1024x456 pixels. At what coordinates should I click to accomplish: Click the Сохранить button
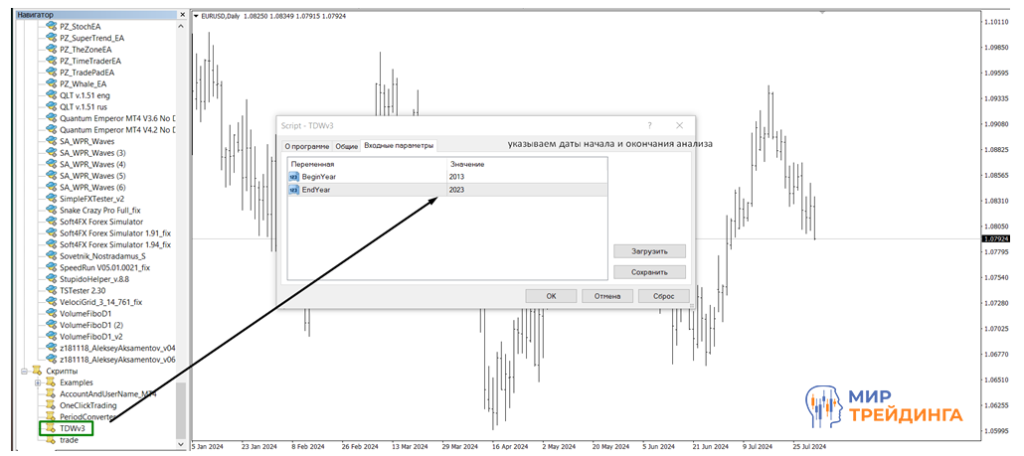[x=649, y=272]
